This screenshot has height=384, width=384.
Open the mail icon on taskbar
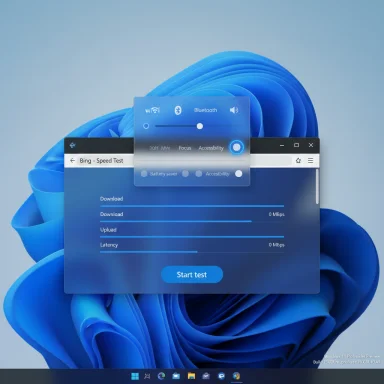206,376
